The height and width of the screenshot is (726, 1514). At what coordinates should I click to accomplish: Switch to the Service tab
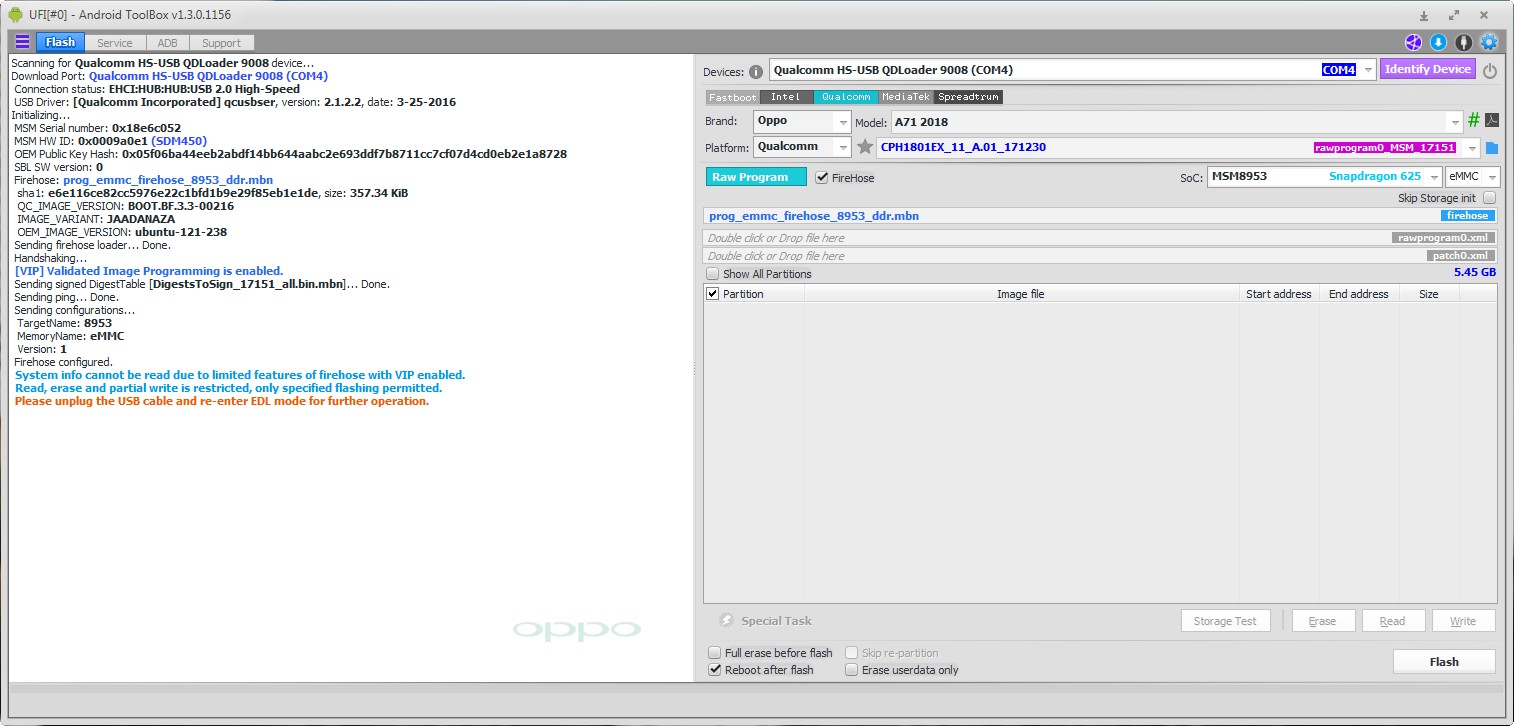115,43
